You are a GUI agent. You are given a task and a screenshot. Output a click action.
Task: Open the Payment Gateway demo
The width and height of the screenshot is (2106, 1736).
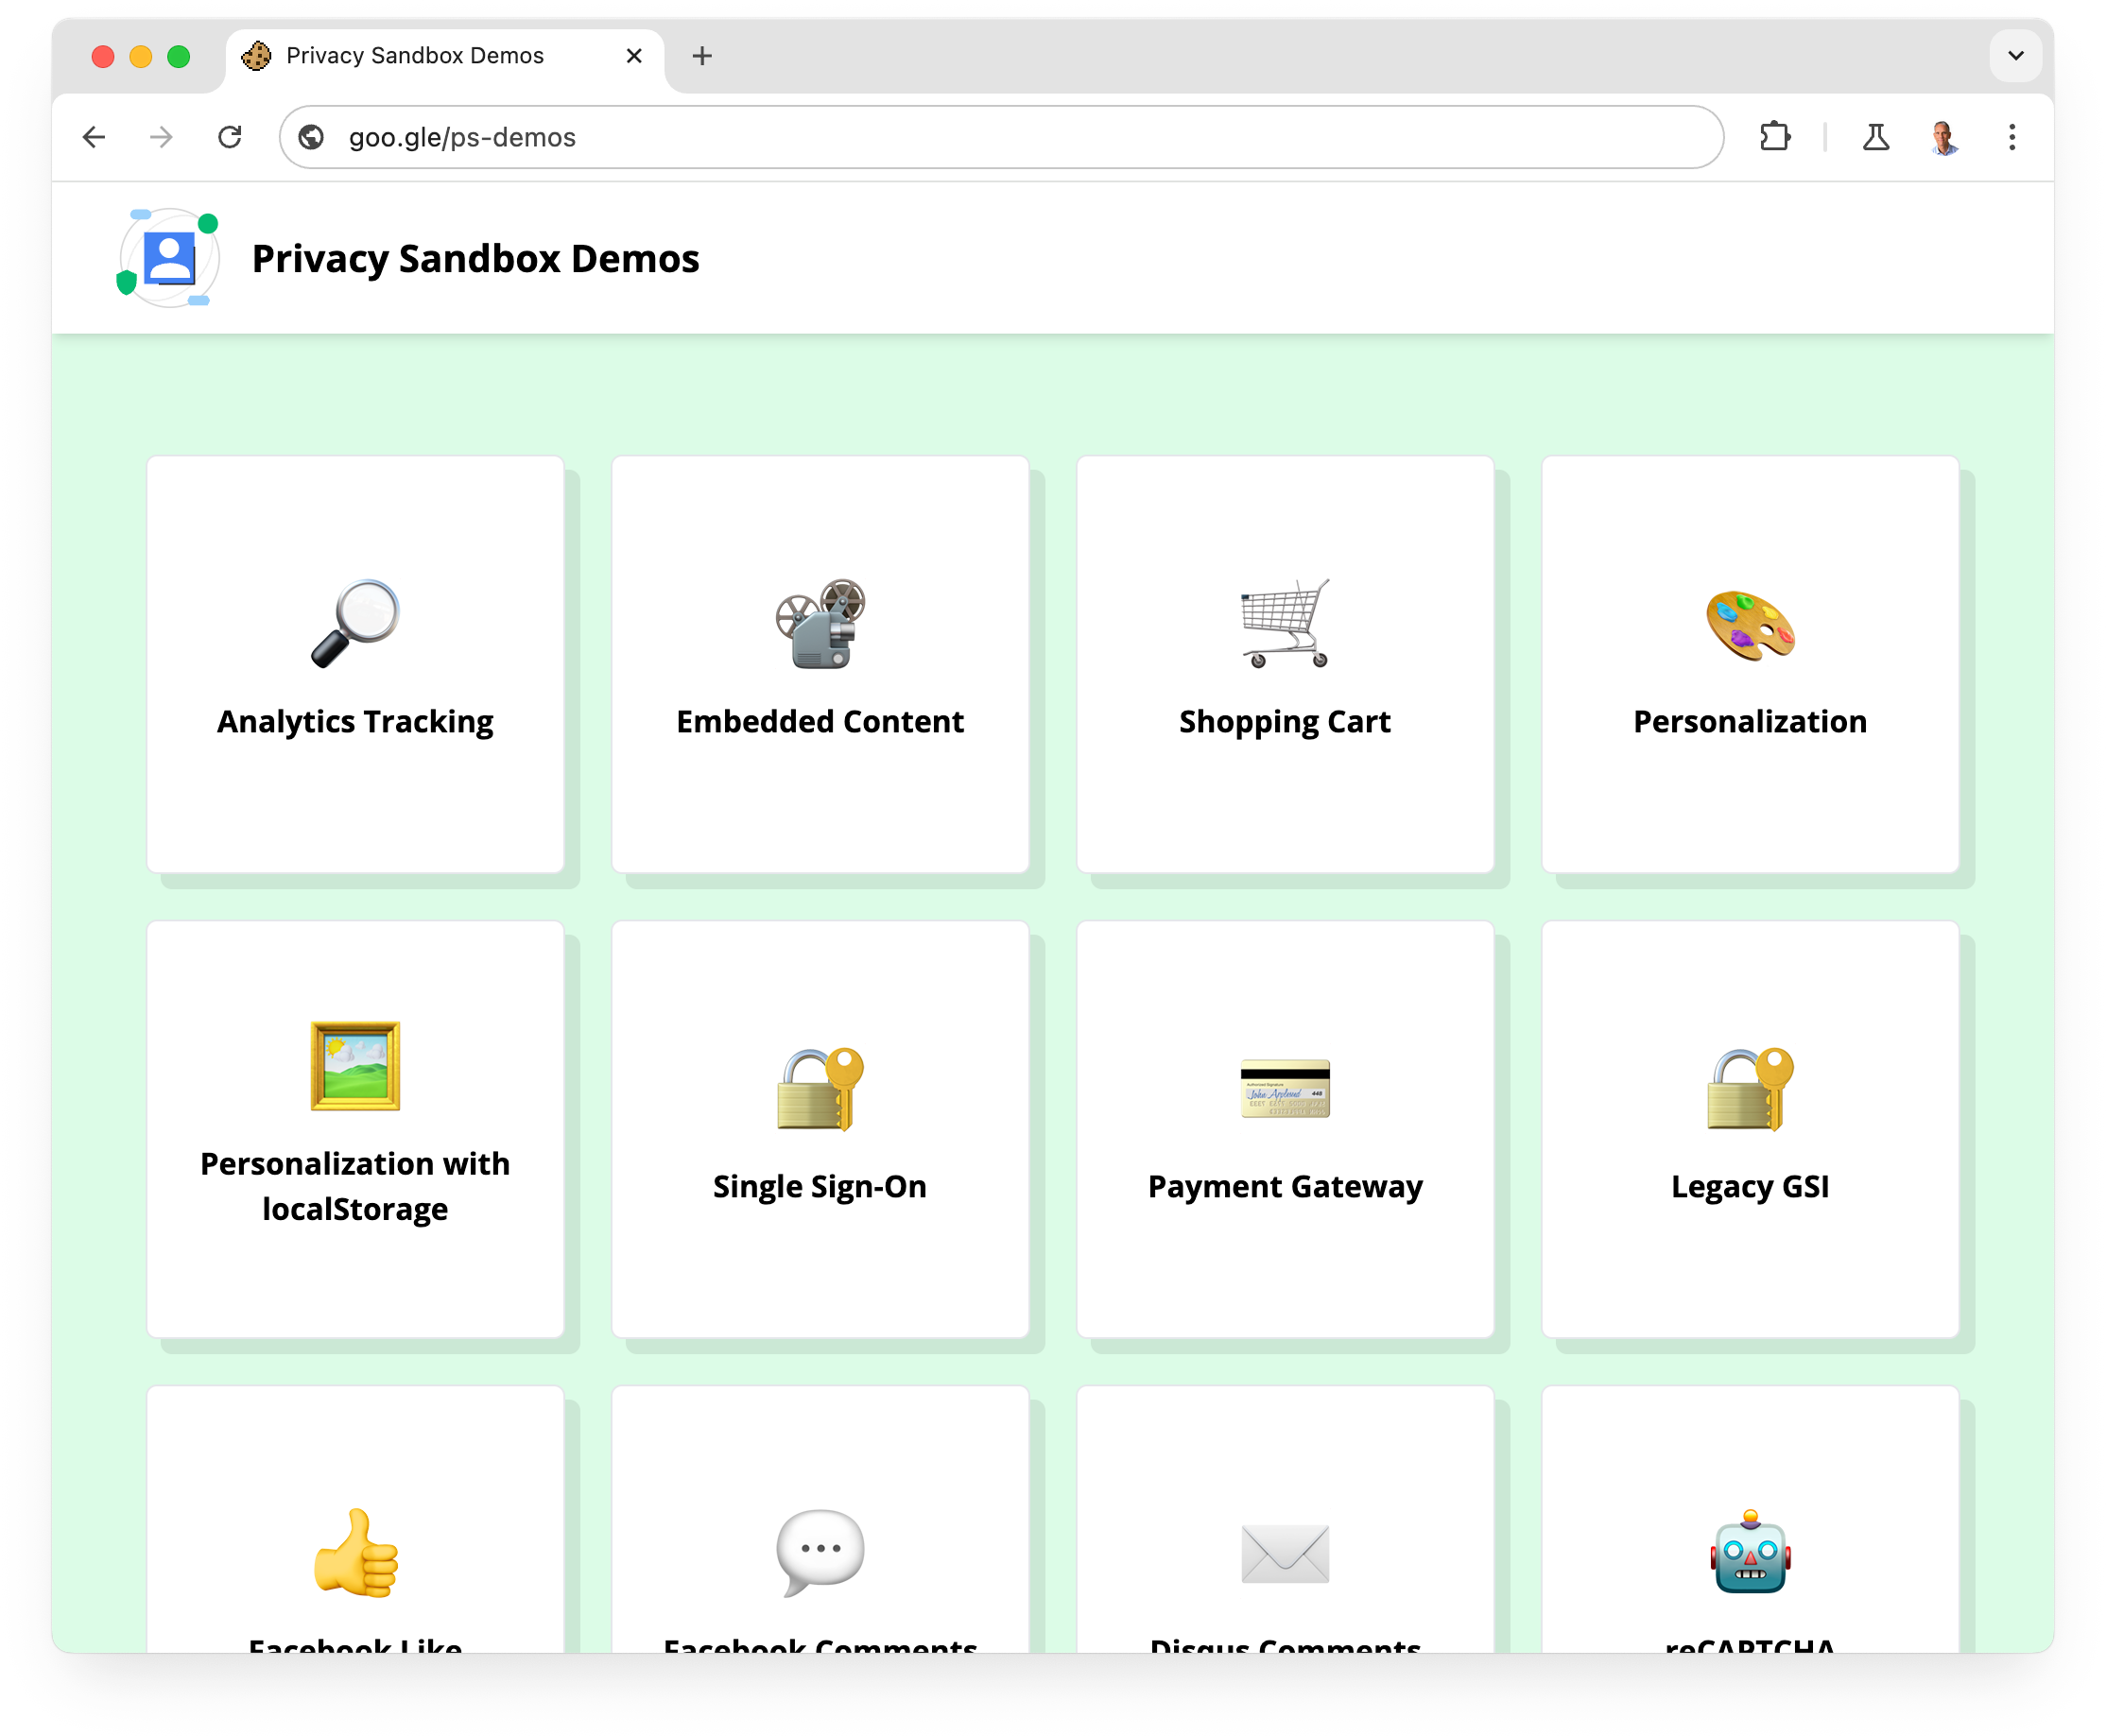pyautogui.click(x=1286, y=1127)
